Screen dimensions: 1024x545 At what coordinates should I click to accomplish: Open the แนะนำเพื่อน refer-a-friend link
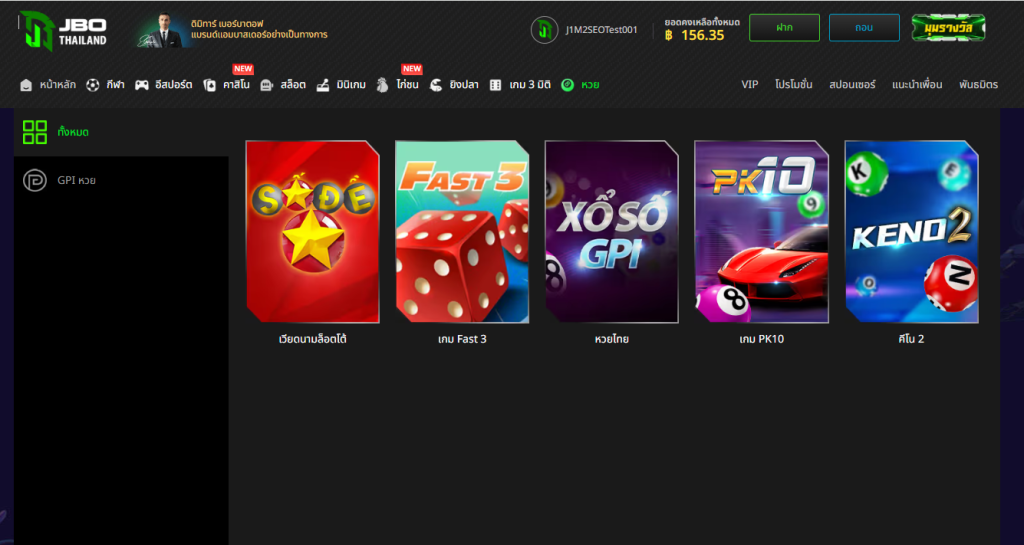coord(917,85)
